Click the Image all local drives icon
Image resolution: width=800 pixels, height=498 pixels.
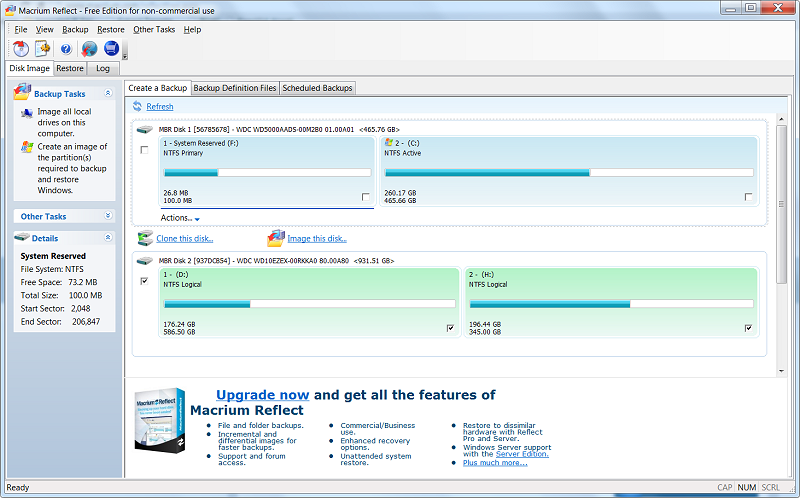tap(27, 112)
